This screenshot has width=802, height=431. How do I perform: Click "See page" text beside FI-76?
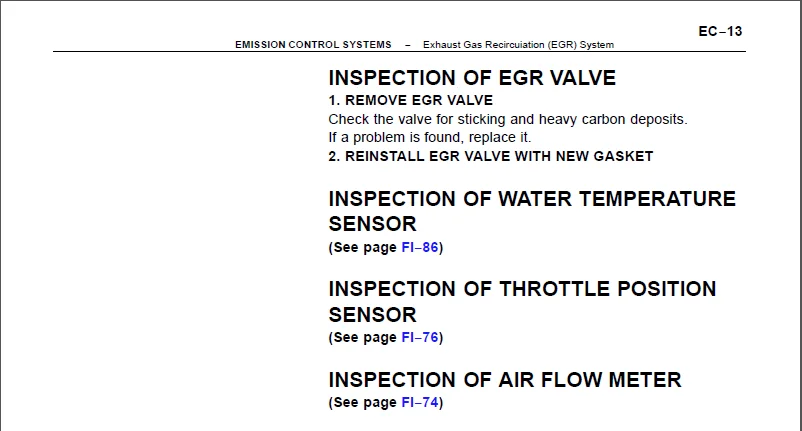(364, 337)
